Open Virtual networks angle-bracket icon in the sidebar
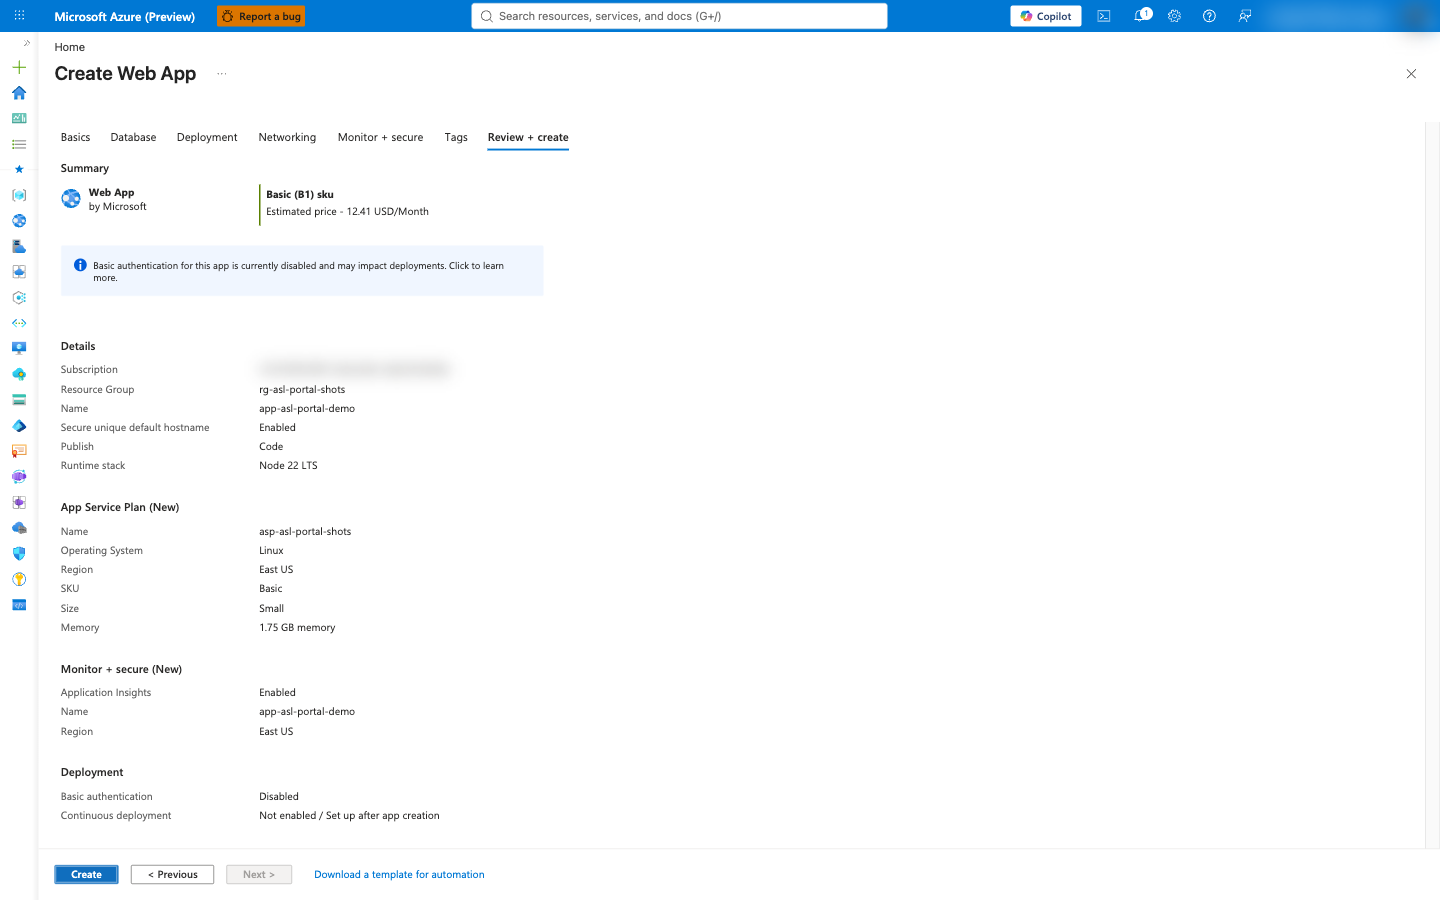 19,323
